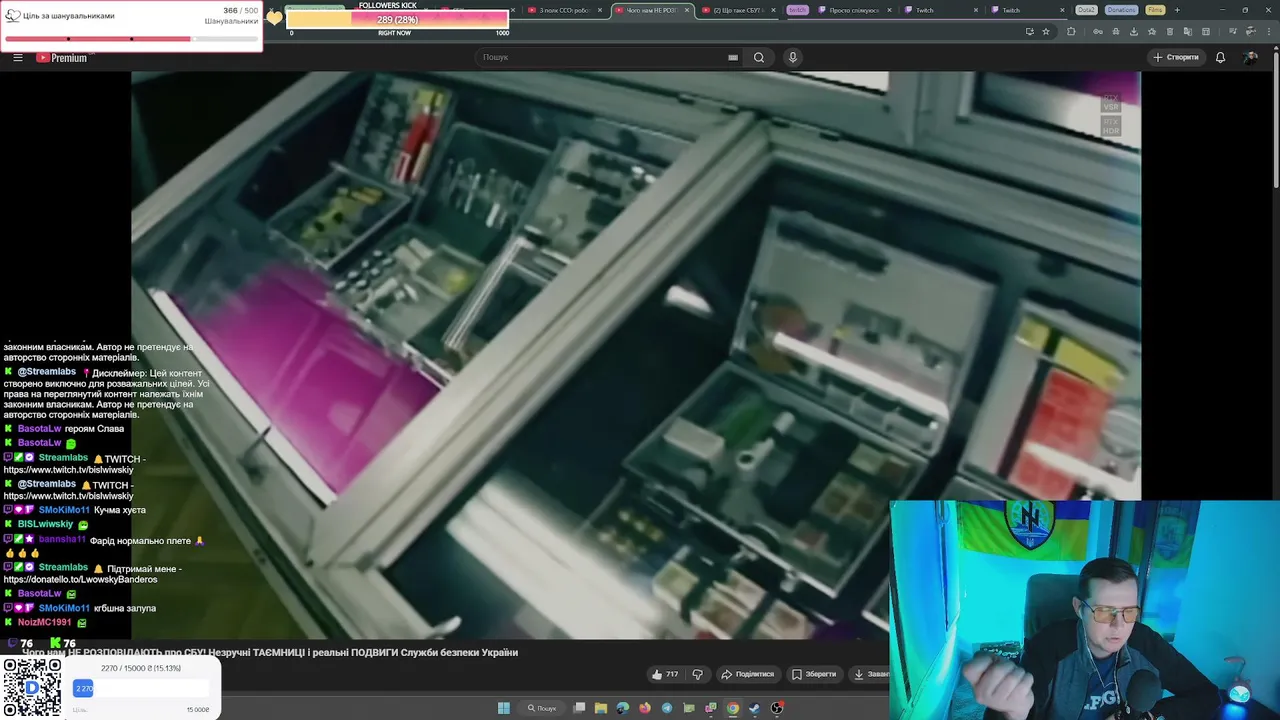Click the 'Поділитися' share button

[748, 674]
